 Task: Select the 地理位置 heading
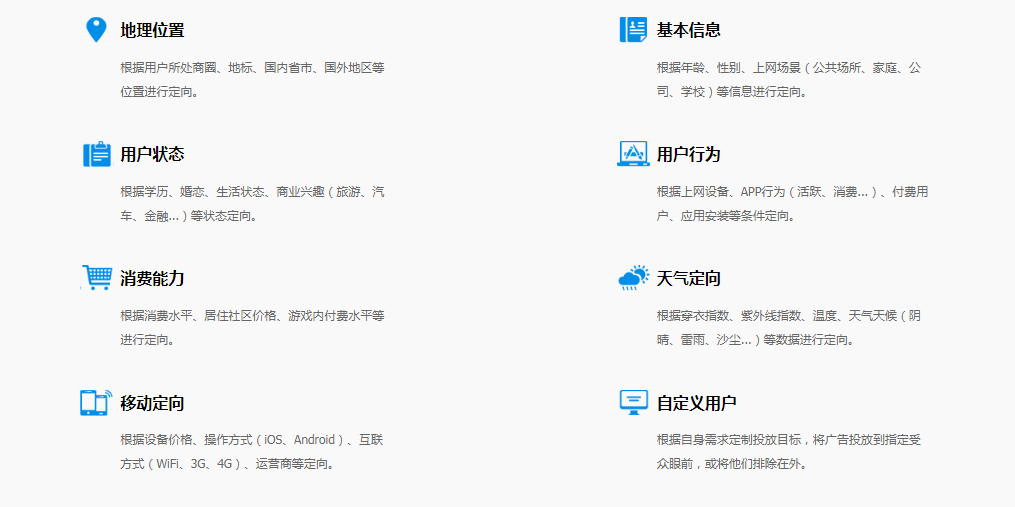pos(152,30)
